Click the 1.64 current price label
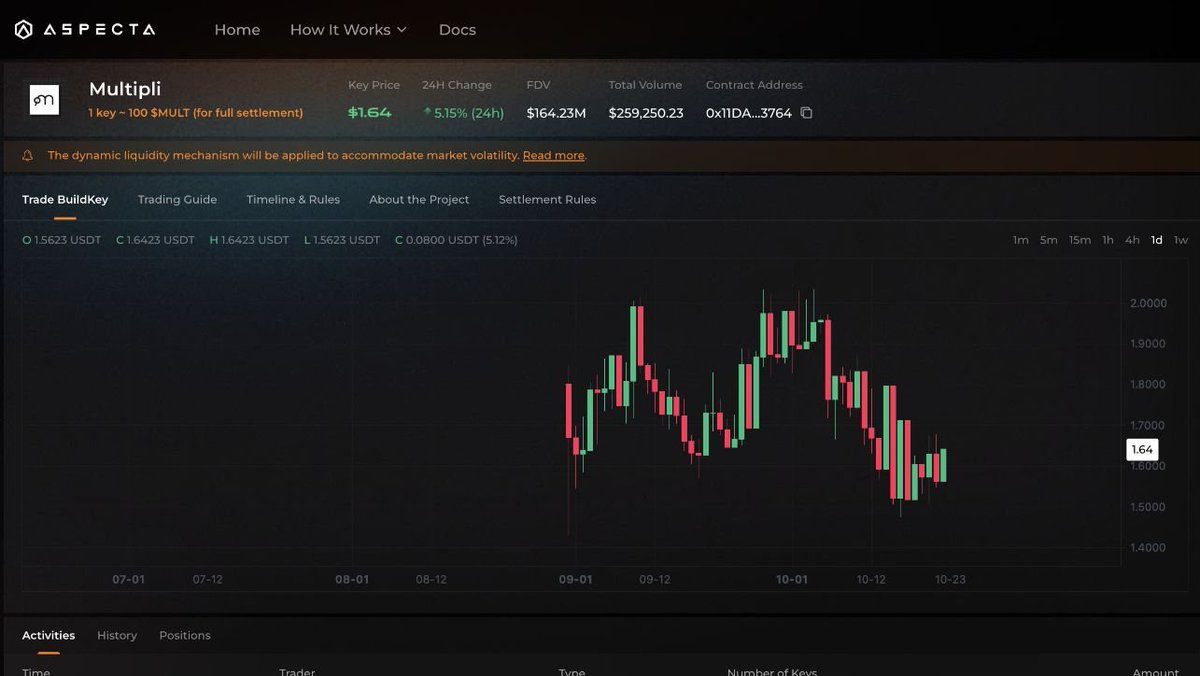The height and width of the screenshot is (676, 1200). point(1142,450)
